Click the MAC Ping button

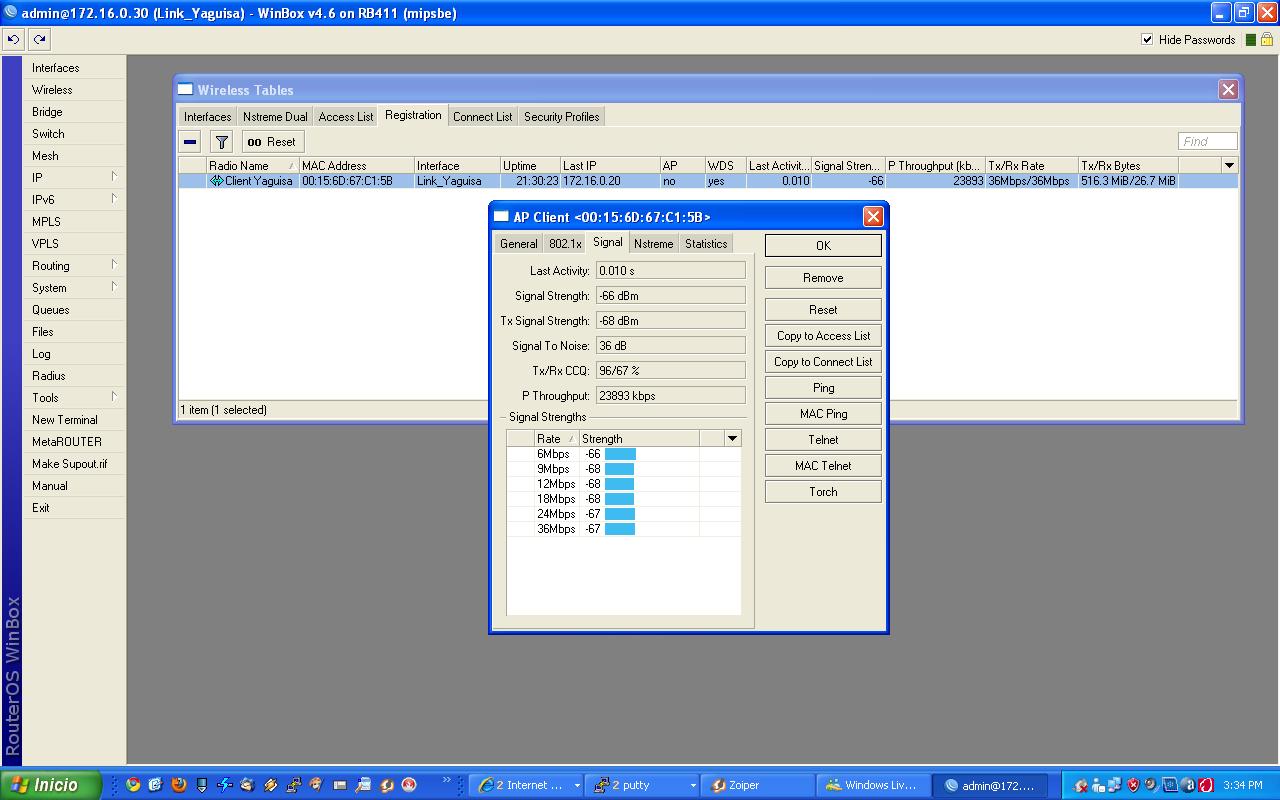pos(822,414)
